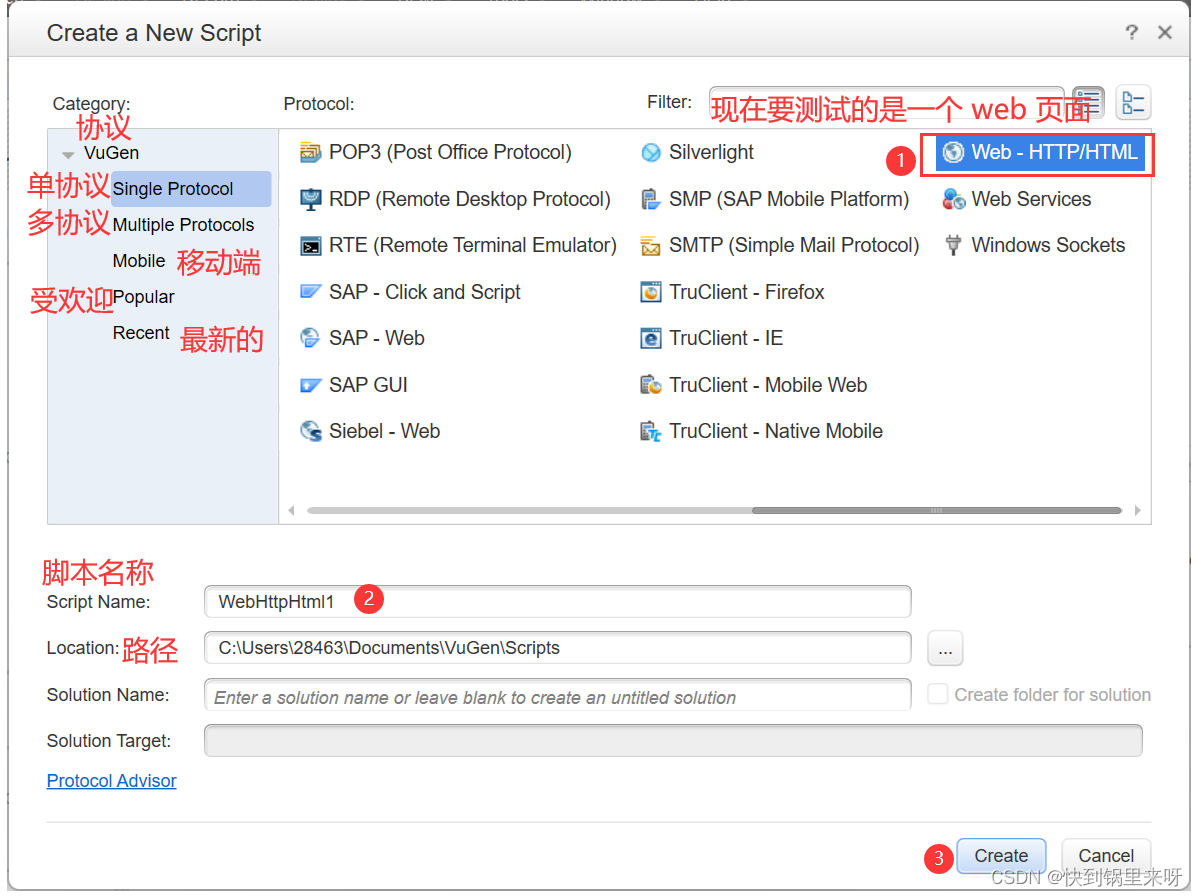Open the dialog help question mark
This screenshot has width=1198, height=896.
point(1132,32)
